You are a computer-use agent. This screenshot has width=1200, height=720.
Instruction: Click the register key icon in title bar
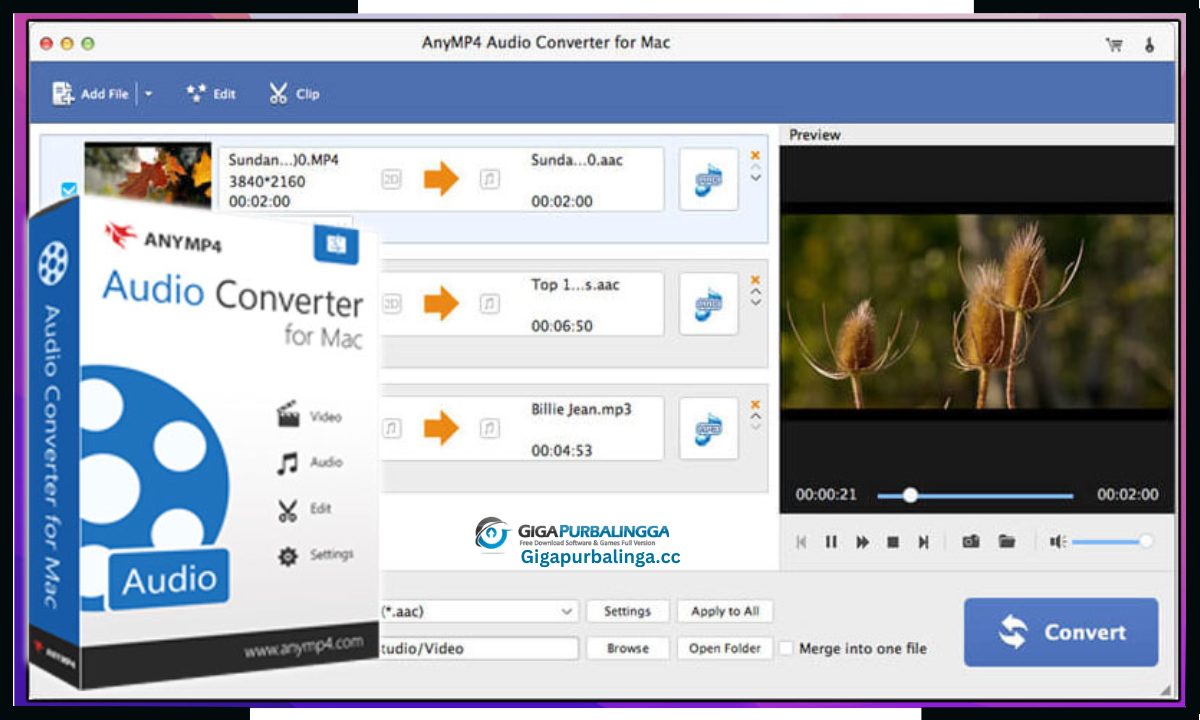coord(1149,44)
